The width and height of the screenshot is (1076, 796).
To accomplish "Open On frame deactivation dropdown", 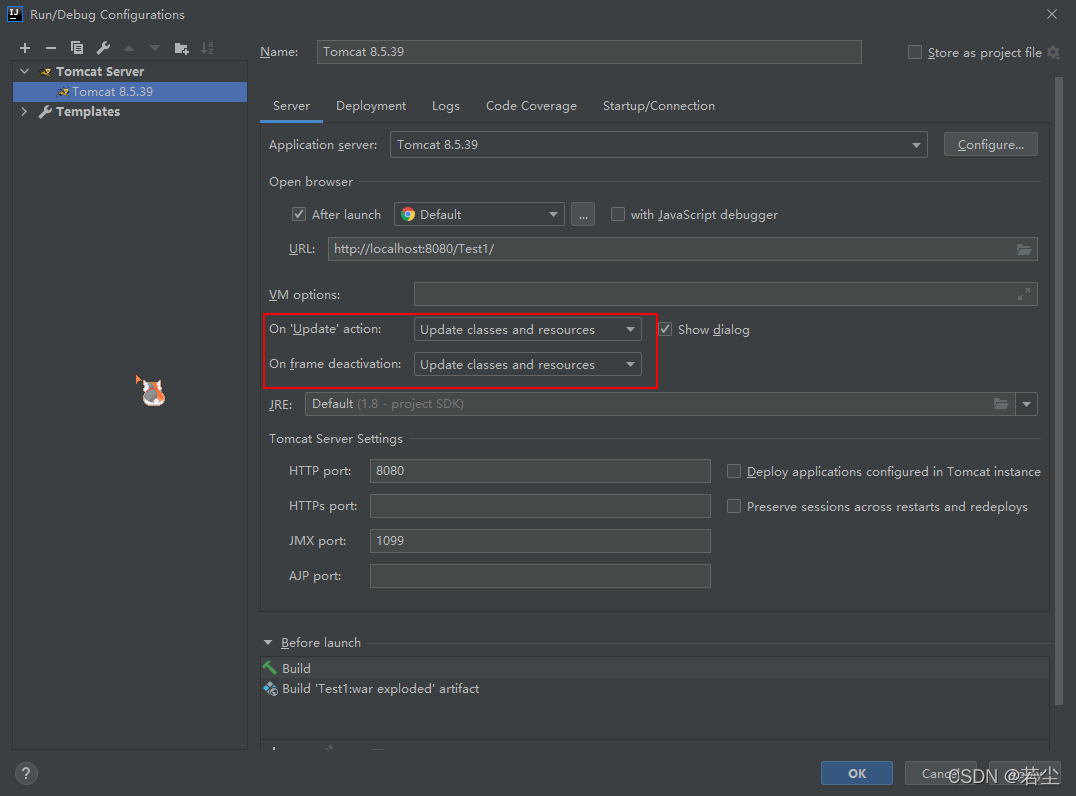I will (x=528, y=364).
